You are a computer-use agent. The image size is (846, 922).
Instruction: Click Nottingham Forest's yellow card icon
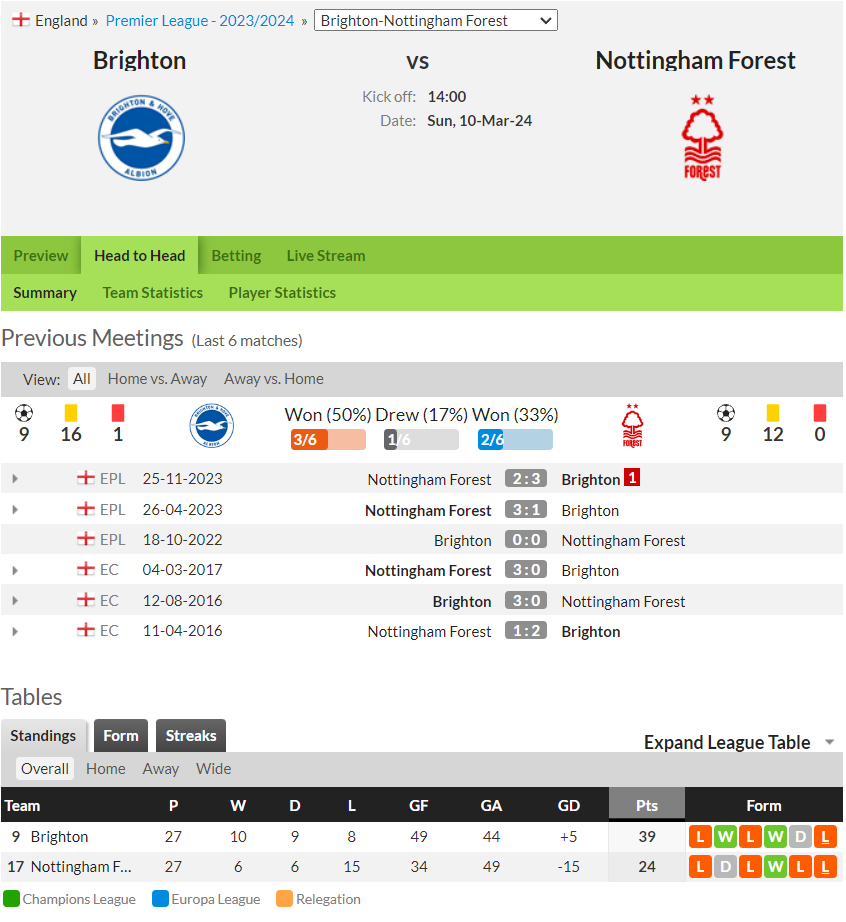(x=773, y=413)
